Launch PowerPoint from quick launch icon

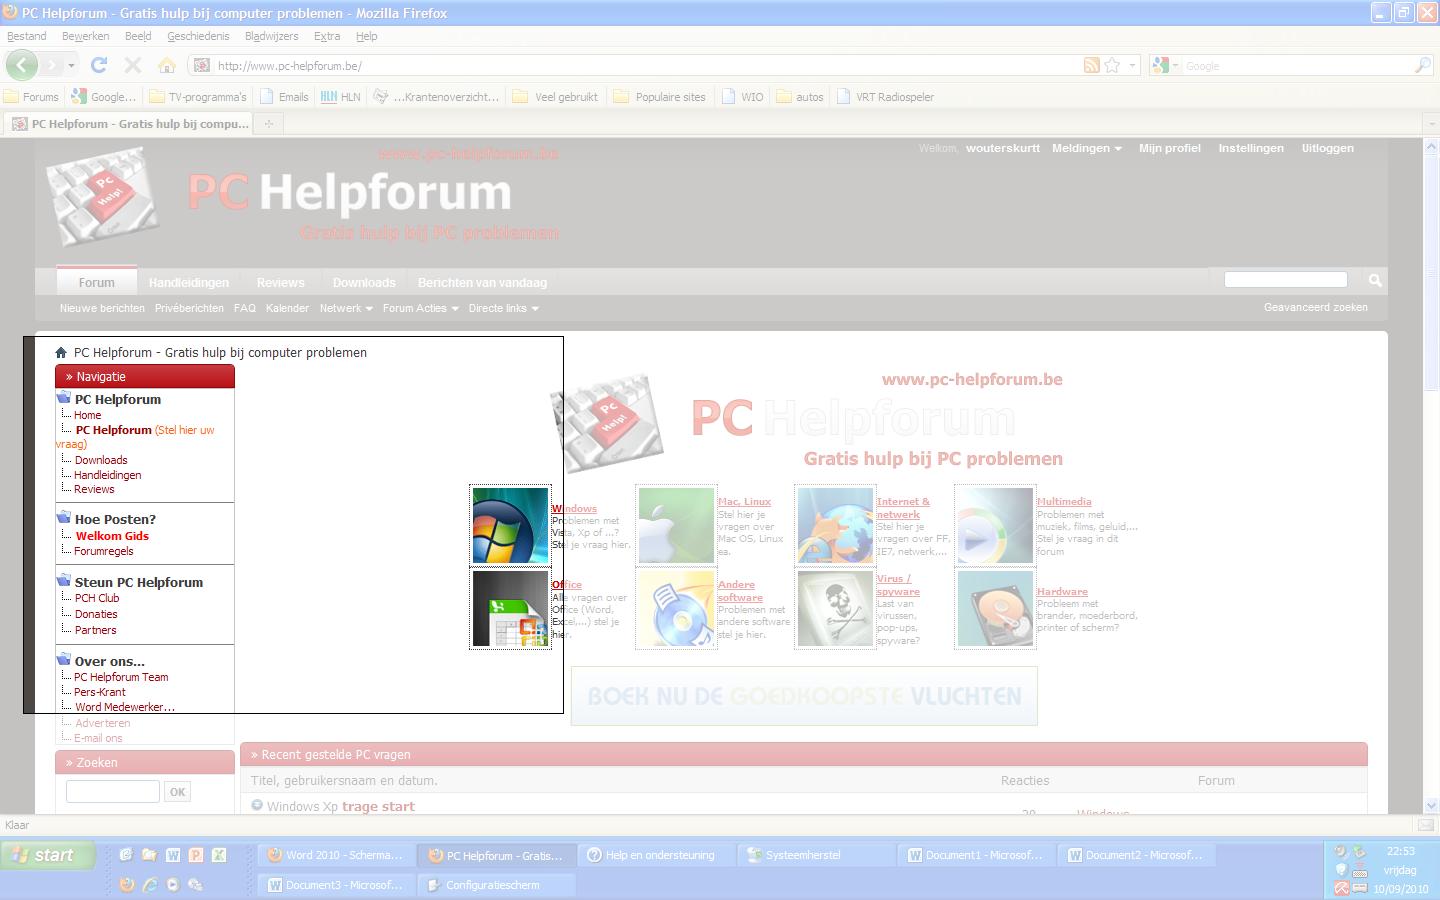[195, 855]
